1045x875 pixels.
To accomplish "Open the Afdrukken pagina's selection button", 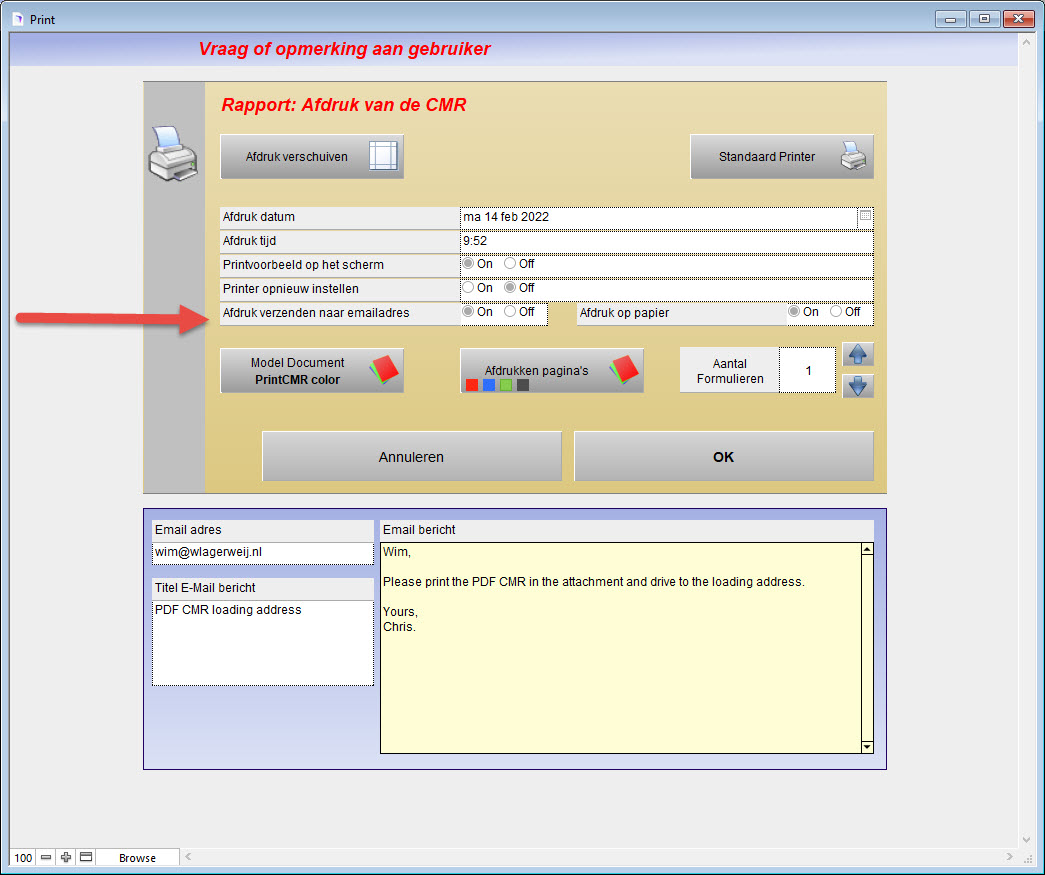I will point(551,371).
